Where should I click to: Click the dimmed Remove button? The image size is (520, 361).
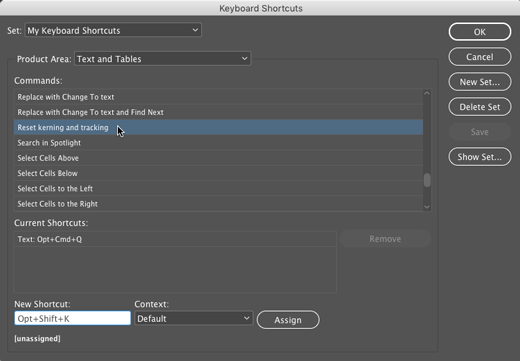pyautogui.click(x=385, y=239)
